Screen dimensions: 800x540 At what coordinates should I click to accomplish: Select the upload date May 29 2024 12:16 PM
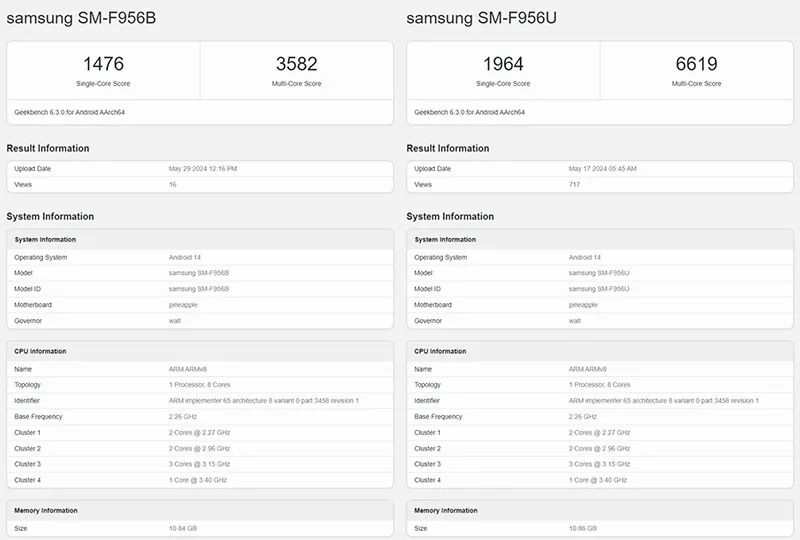click(203, 168)
